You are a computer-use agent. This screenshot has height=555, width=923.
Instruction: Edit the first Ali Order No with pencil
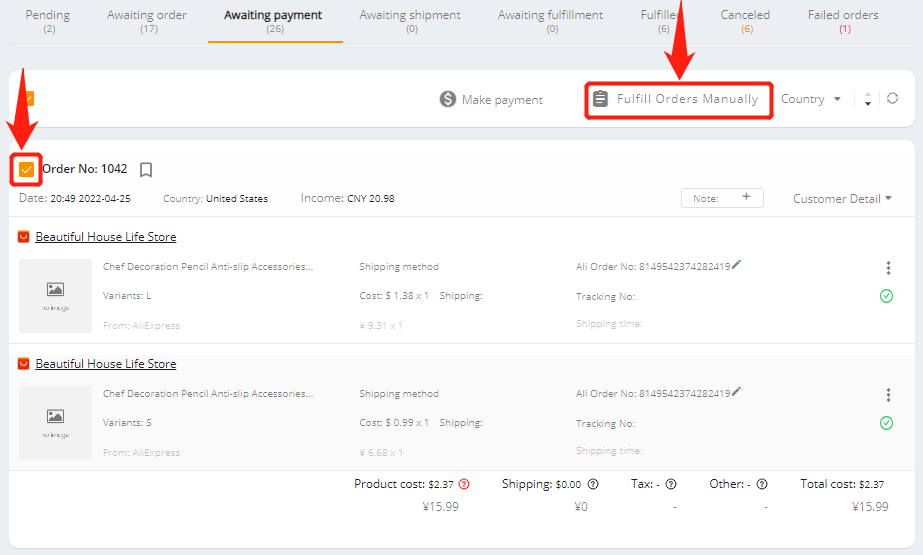[x=737, y=265]
